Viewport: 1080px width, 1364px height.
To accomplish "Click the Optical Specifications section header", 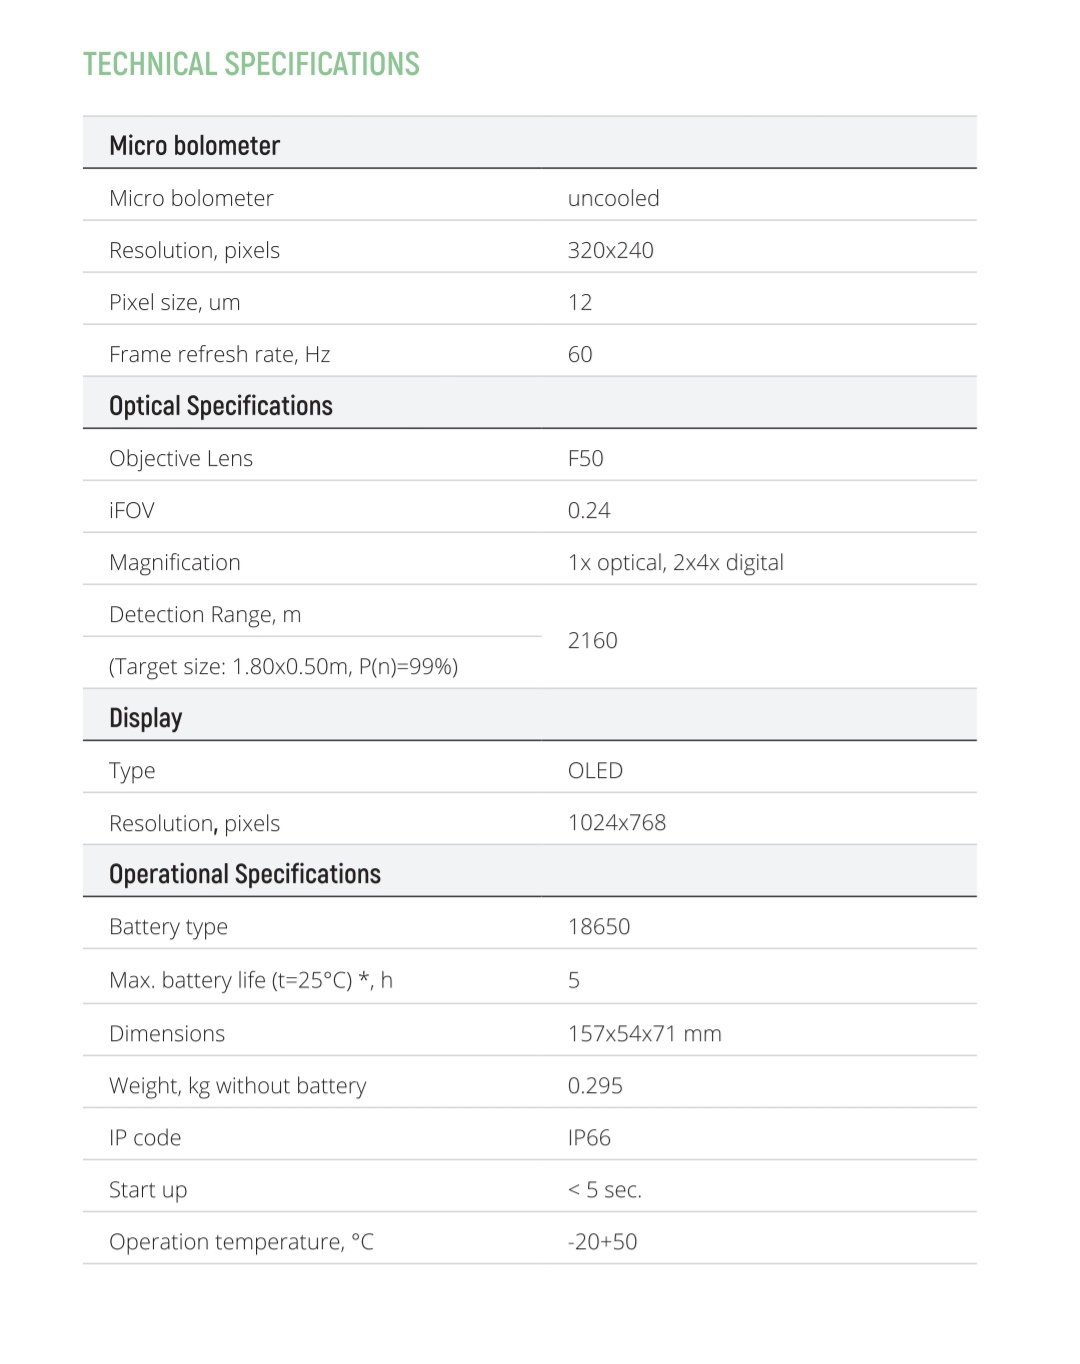I will tap(221, 406).
